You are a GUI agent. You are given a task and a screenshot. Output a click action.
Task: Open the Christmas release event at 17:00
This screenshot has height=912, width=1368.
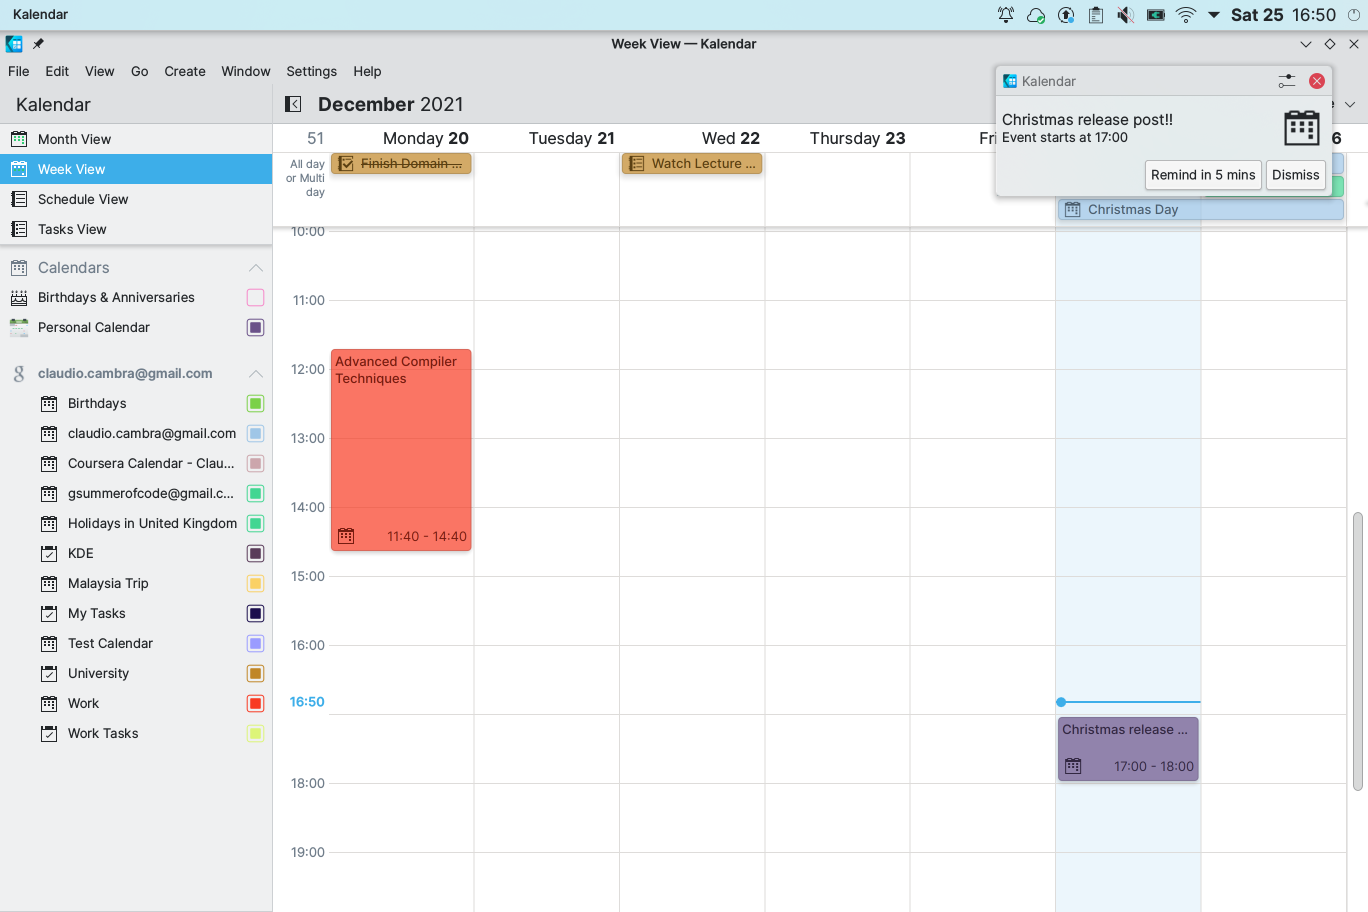pos(1128,749)
